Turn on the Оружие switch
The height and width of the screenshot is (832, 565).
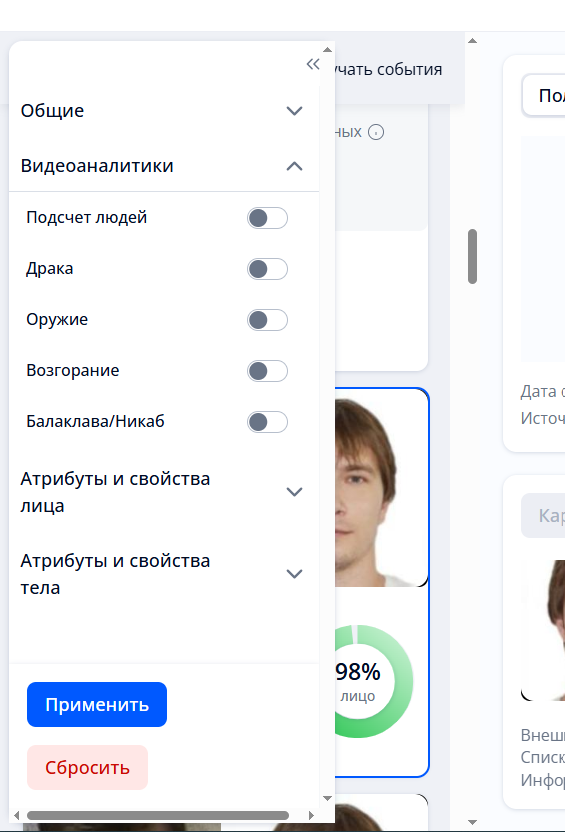tap(267, 320)
